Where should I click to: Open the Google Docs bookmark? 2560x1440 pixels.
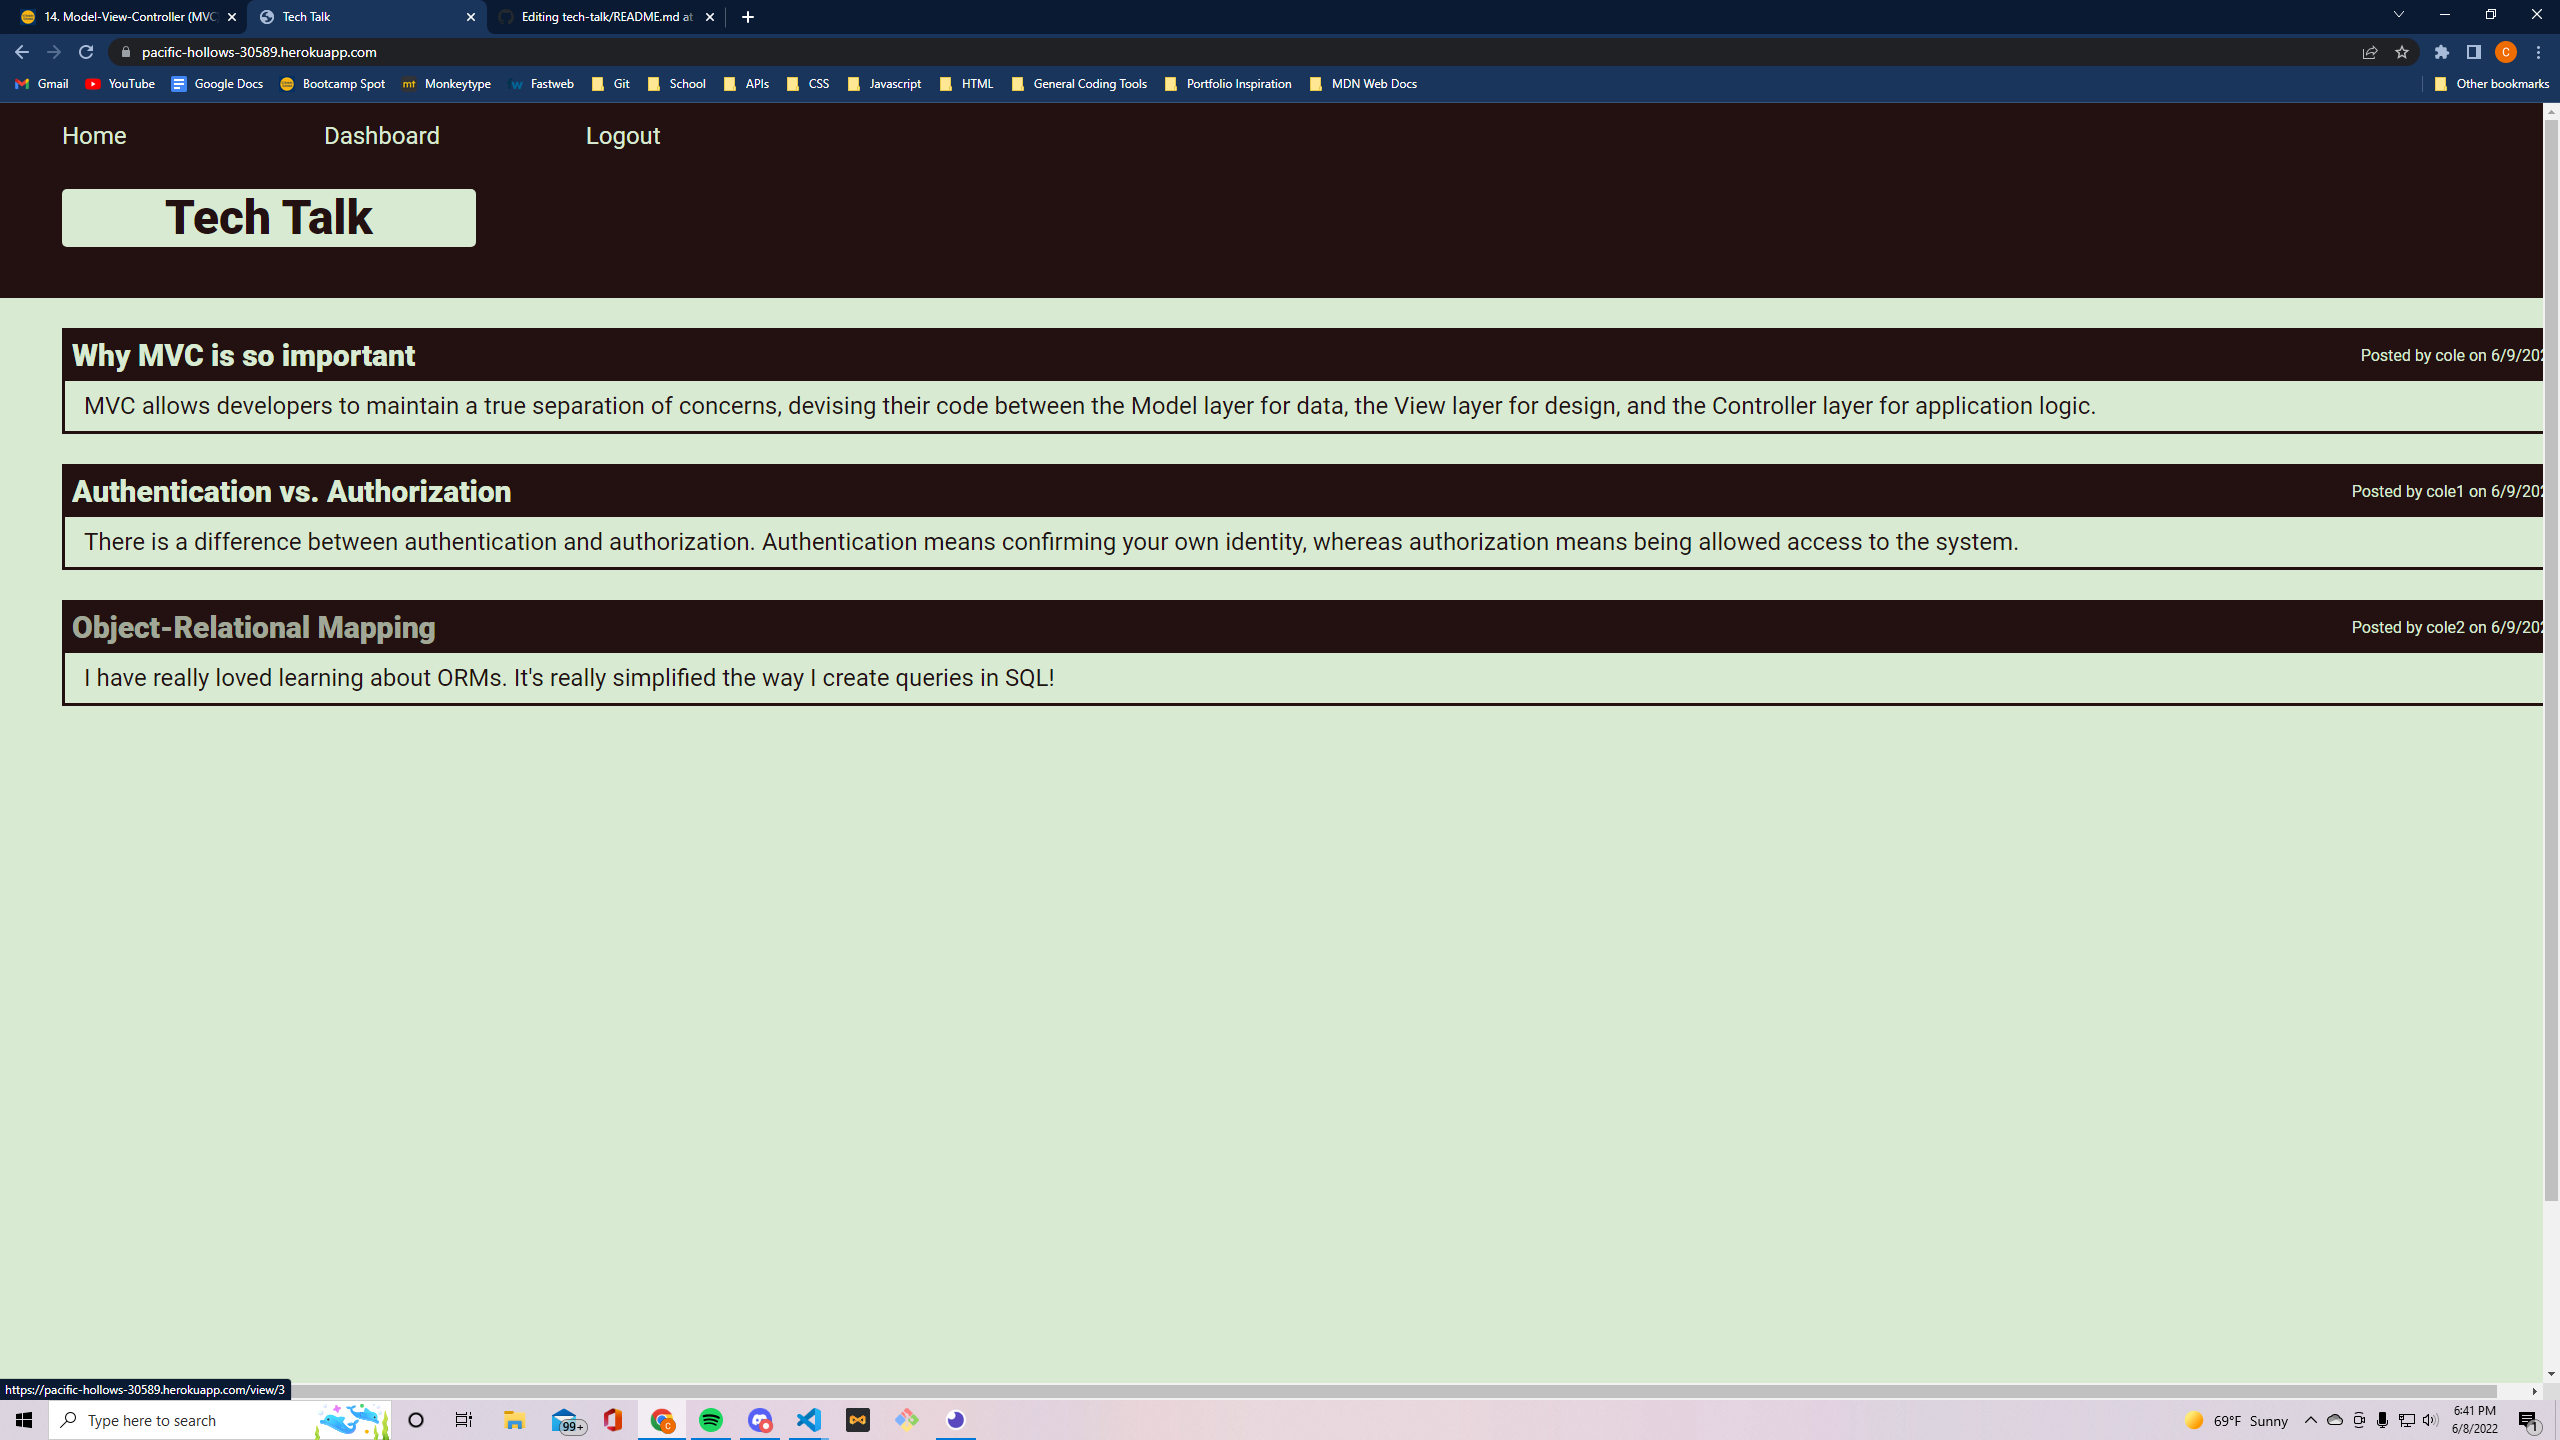217,84
